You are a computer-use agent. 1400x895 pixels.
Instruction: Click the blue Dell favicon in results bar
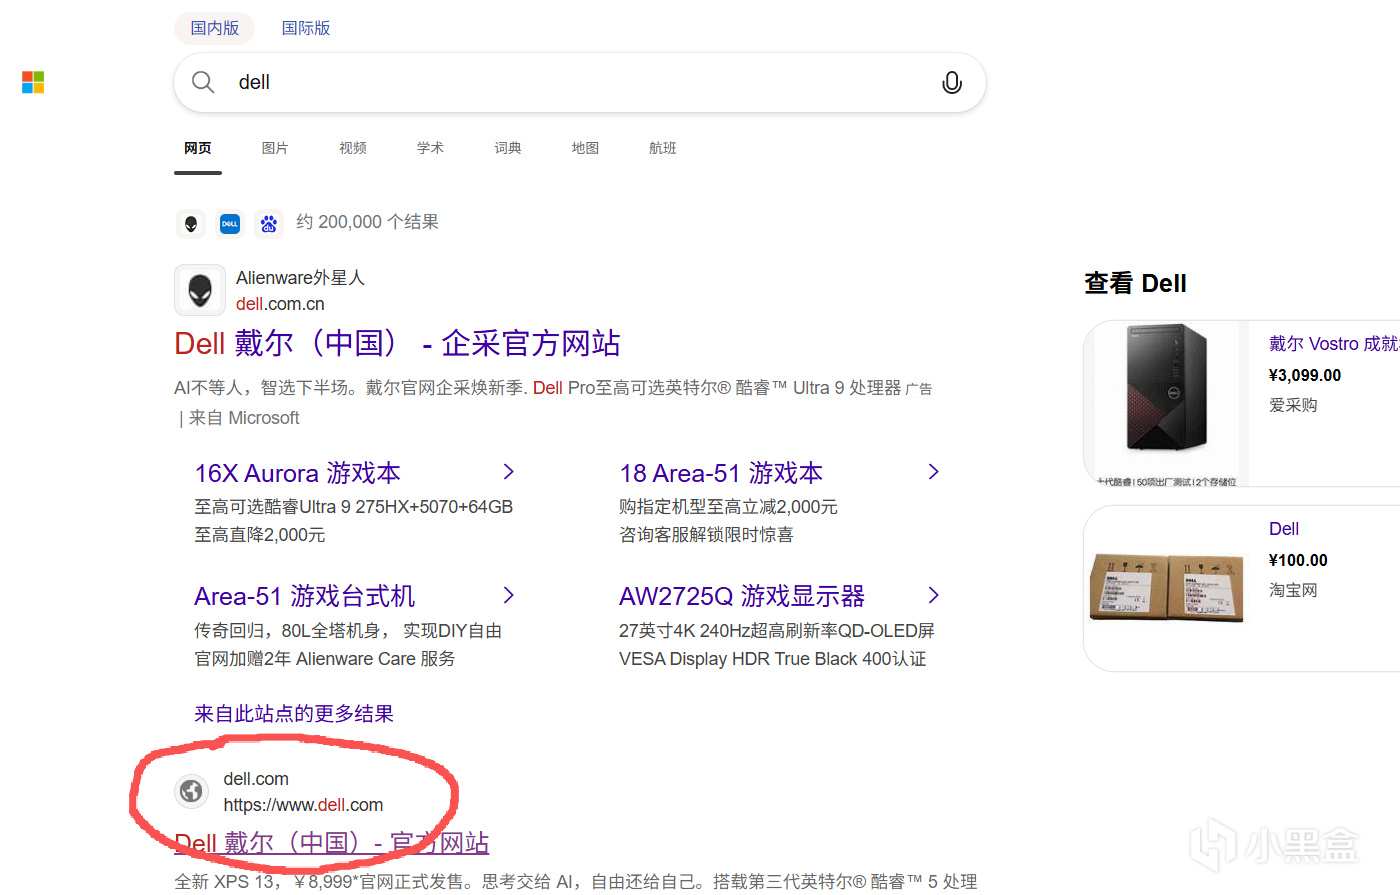pyautogui.click(x=230, y=224)
